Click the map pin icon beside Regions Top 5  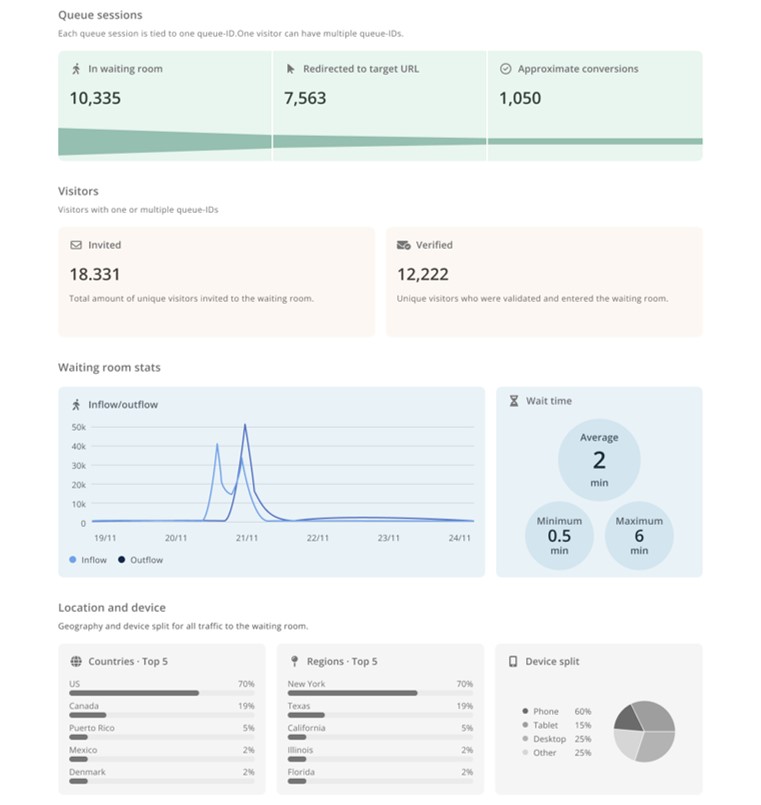(294, 662)
